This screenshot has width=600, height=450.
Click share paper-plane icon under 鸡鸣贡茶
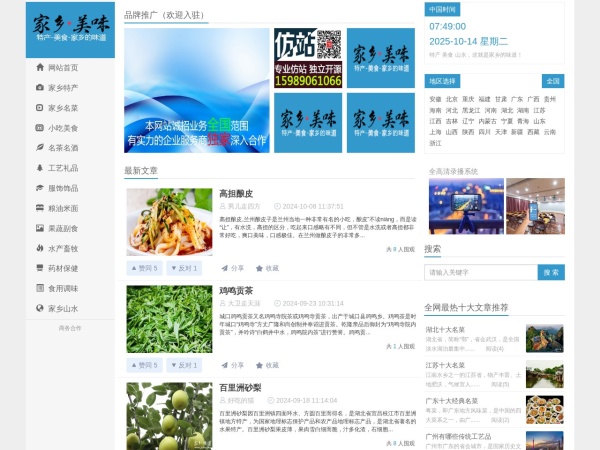[x=225, y=365]
